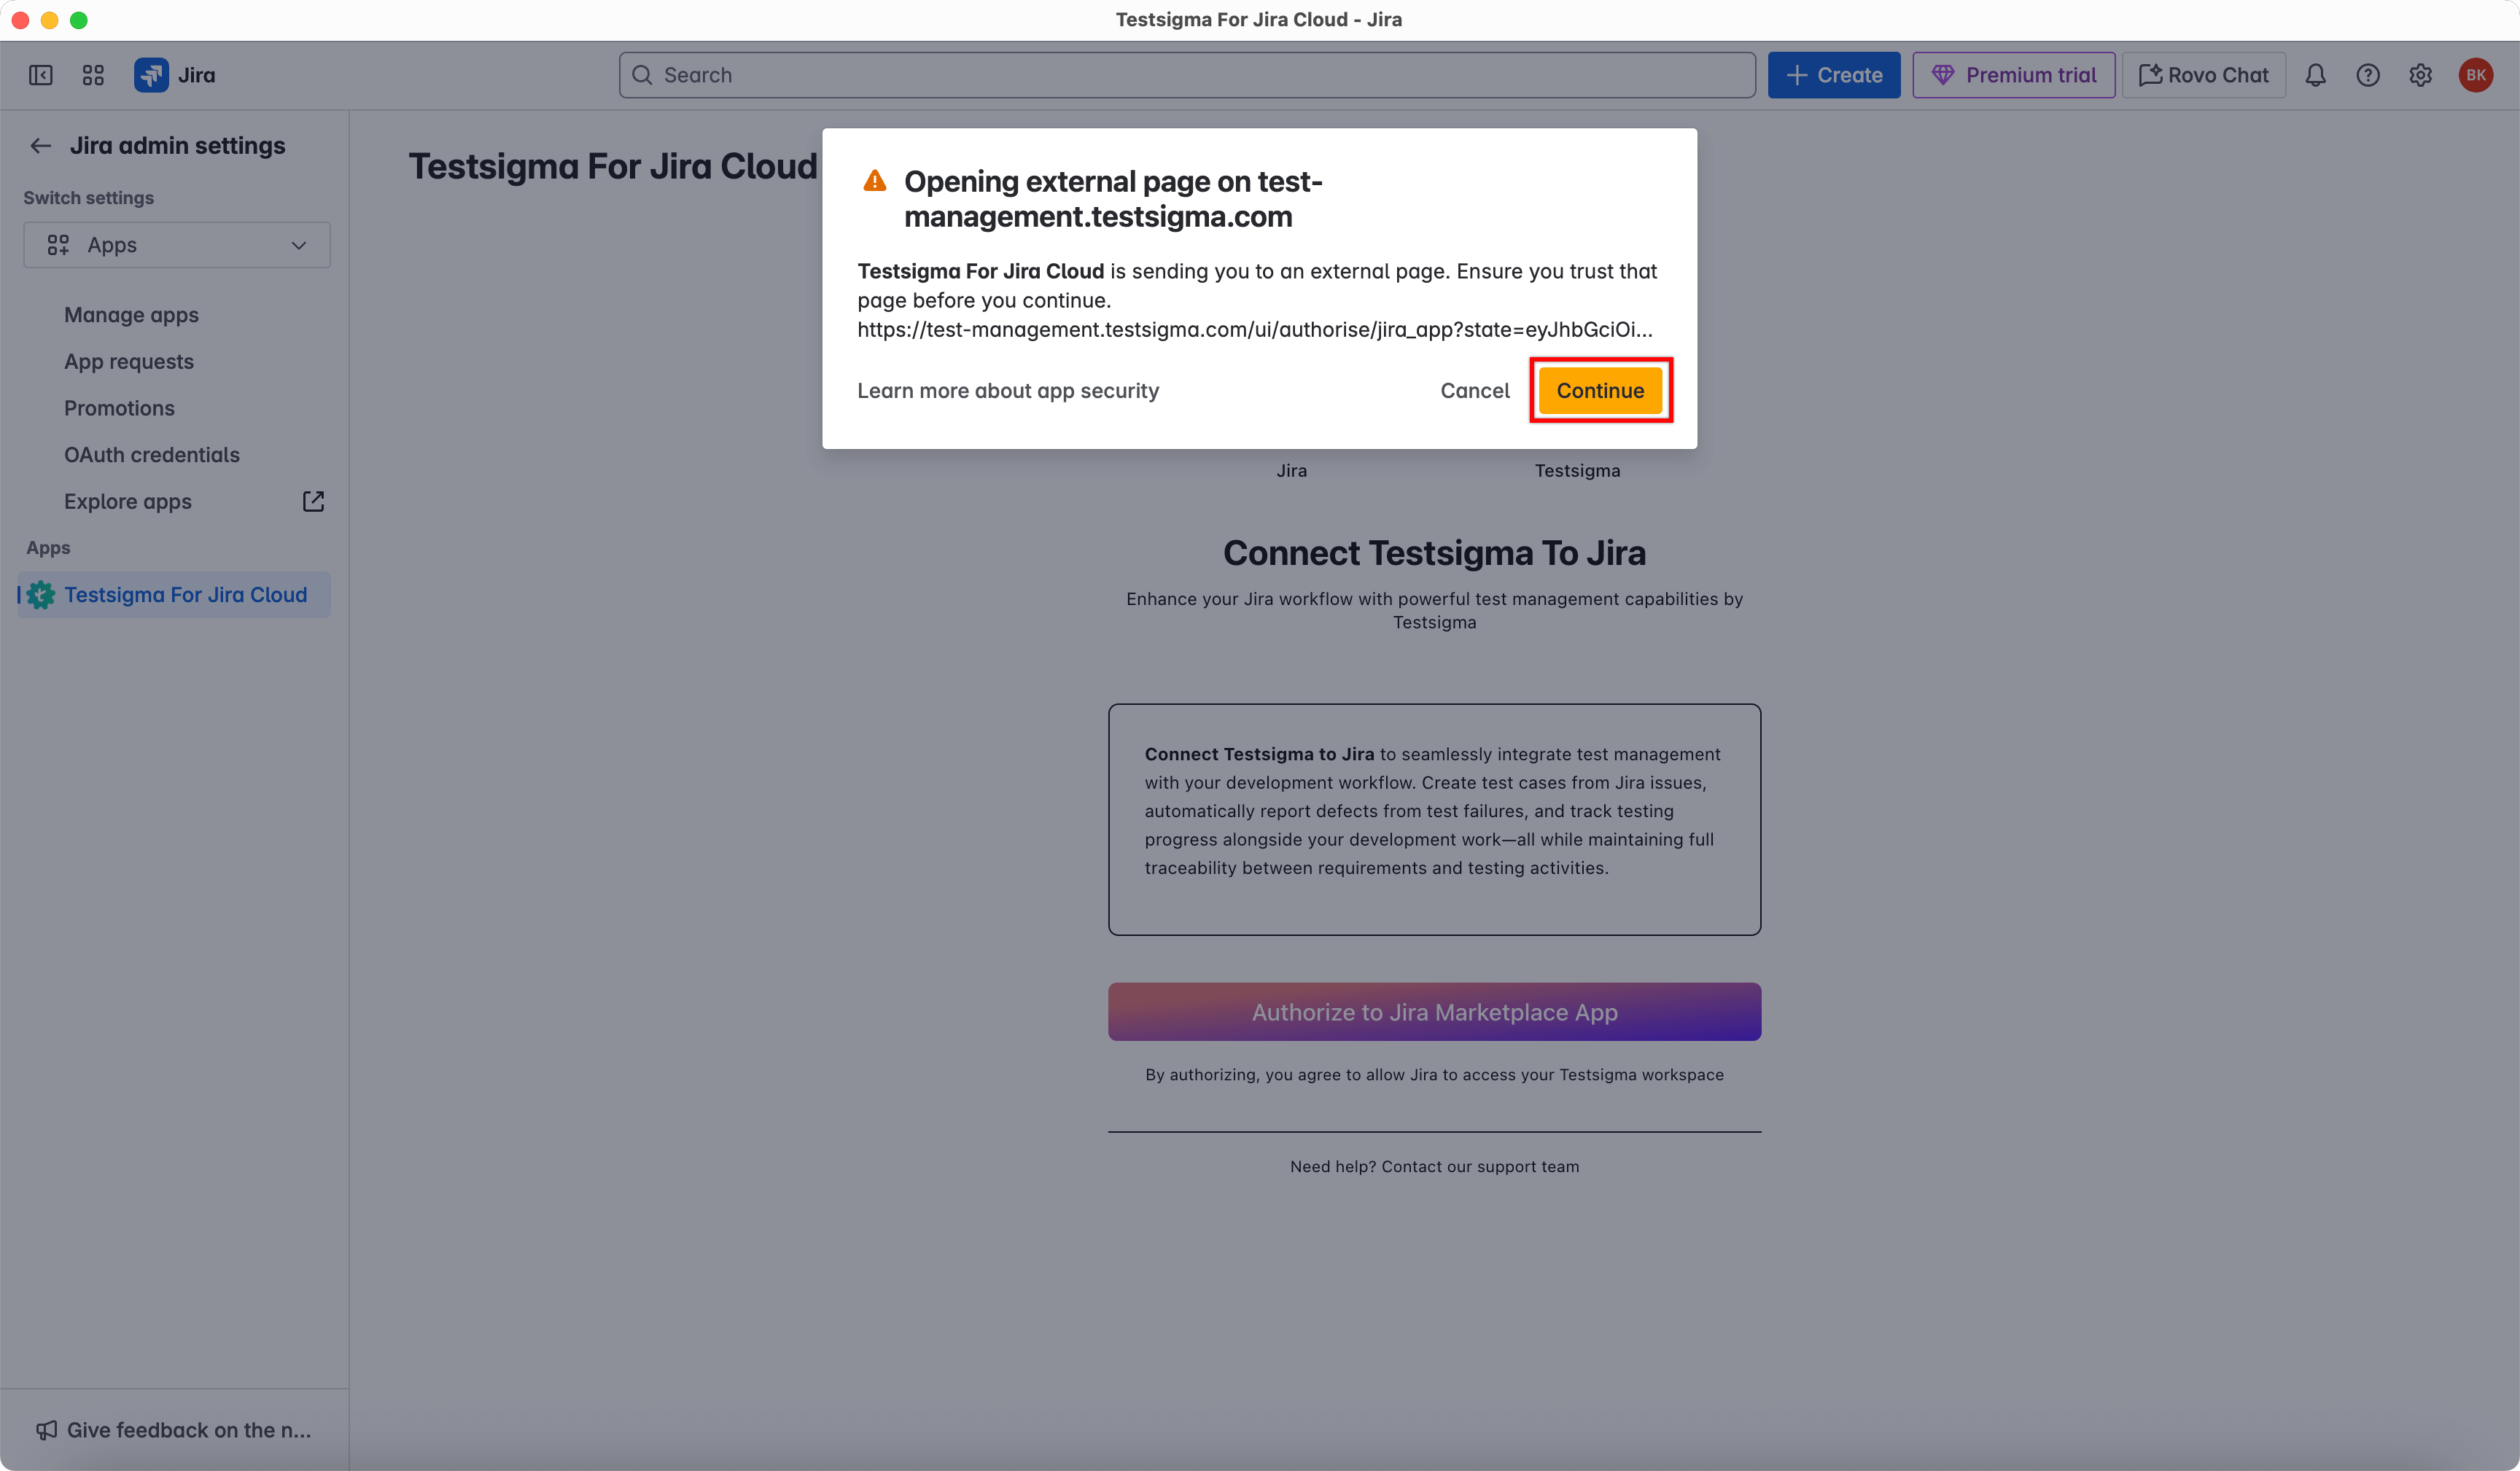Click the Explore apps external link icon
Image resolution: width=2520 pixels, height=1471 pixels.
coord(313,501)
